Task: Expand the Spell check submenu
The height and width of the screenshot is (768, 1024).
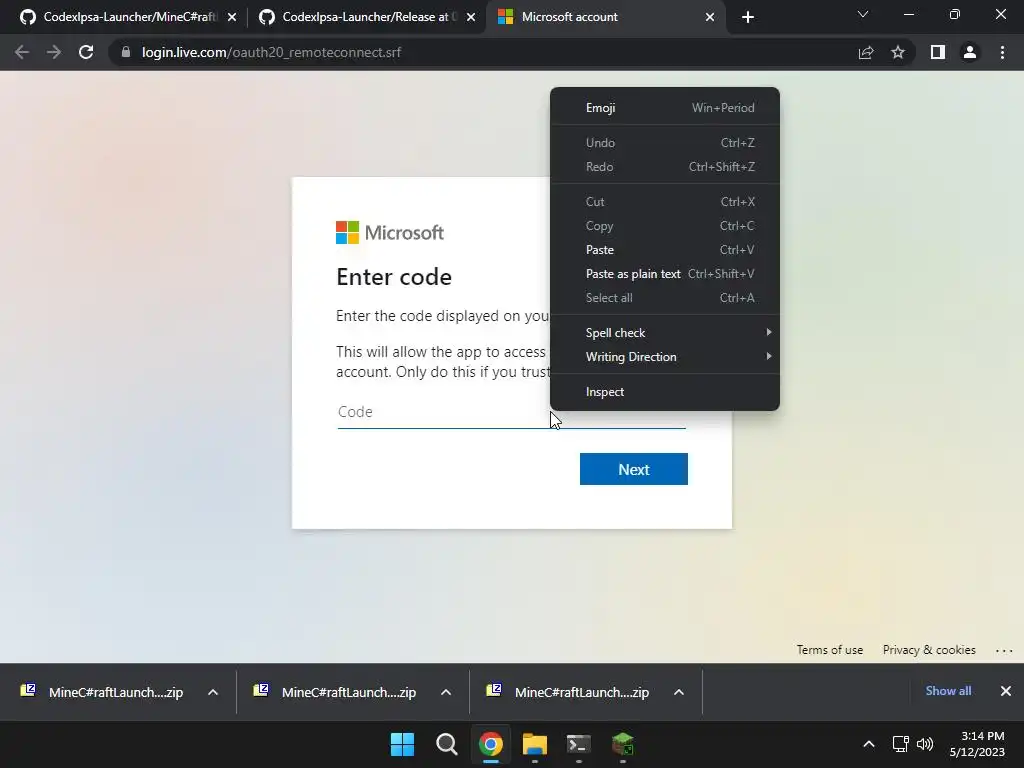Action: point(665,332)
